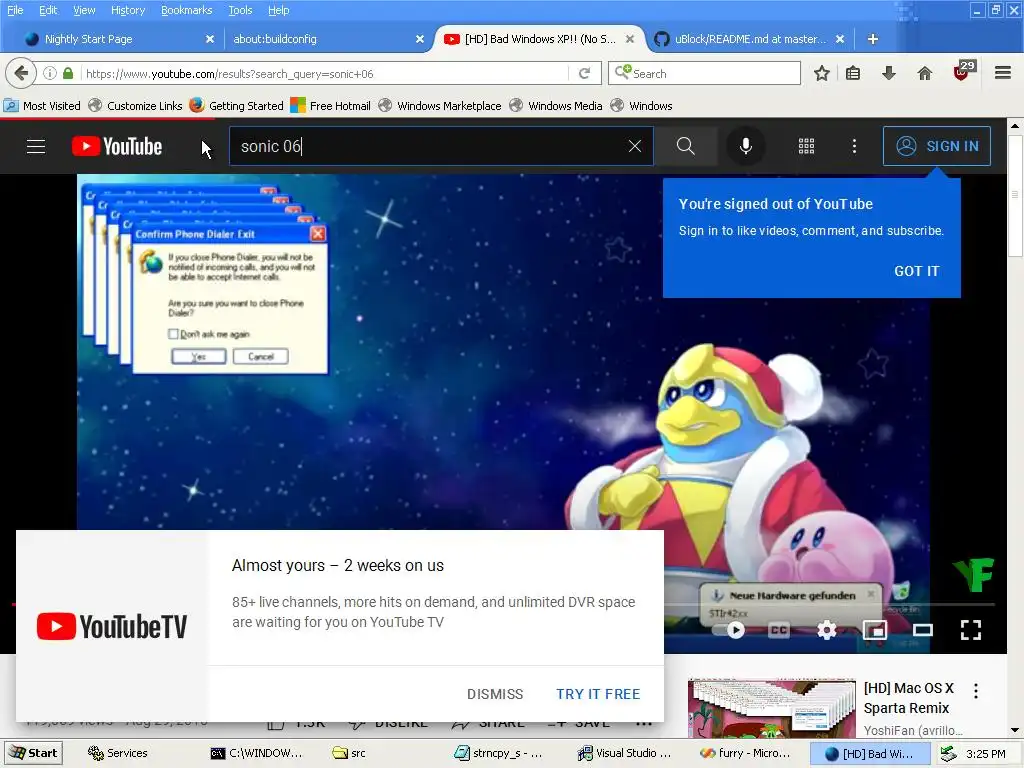Play the video in the player

(x=736, y=630)
